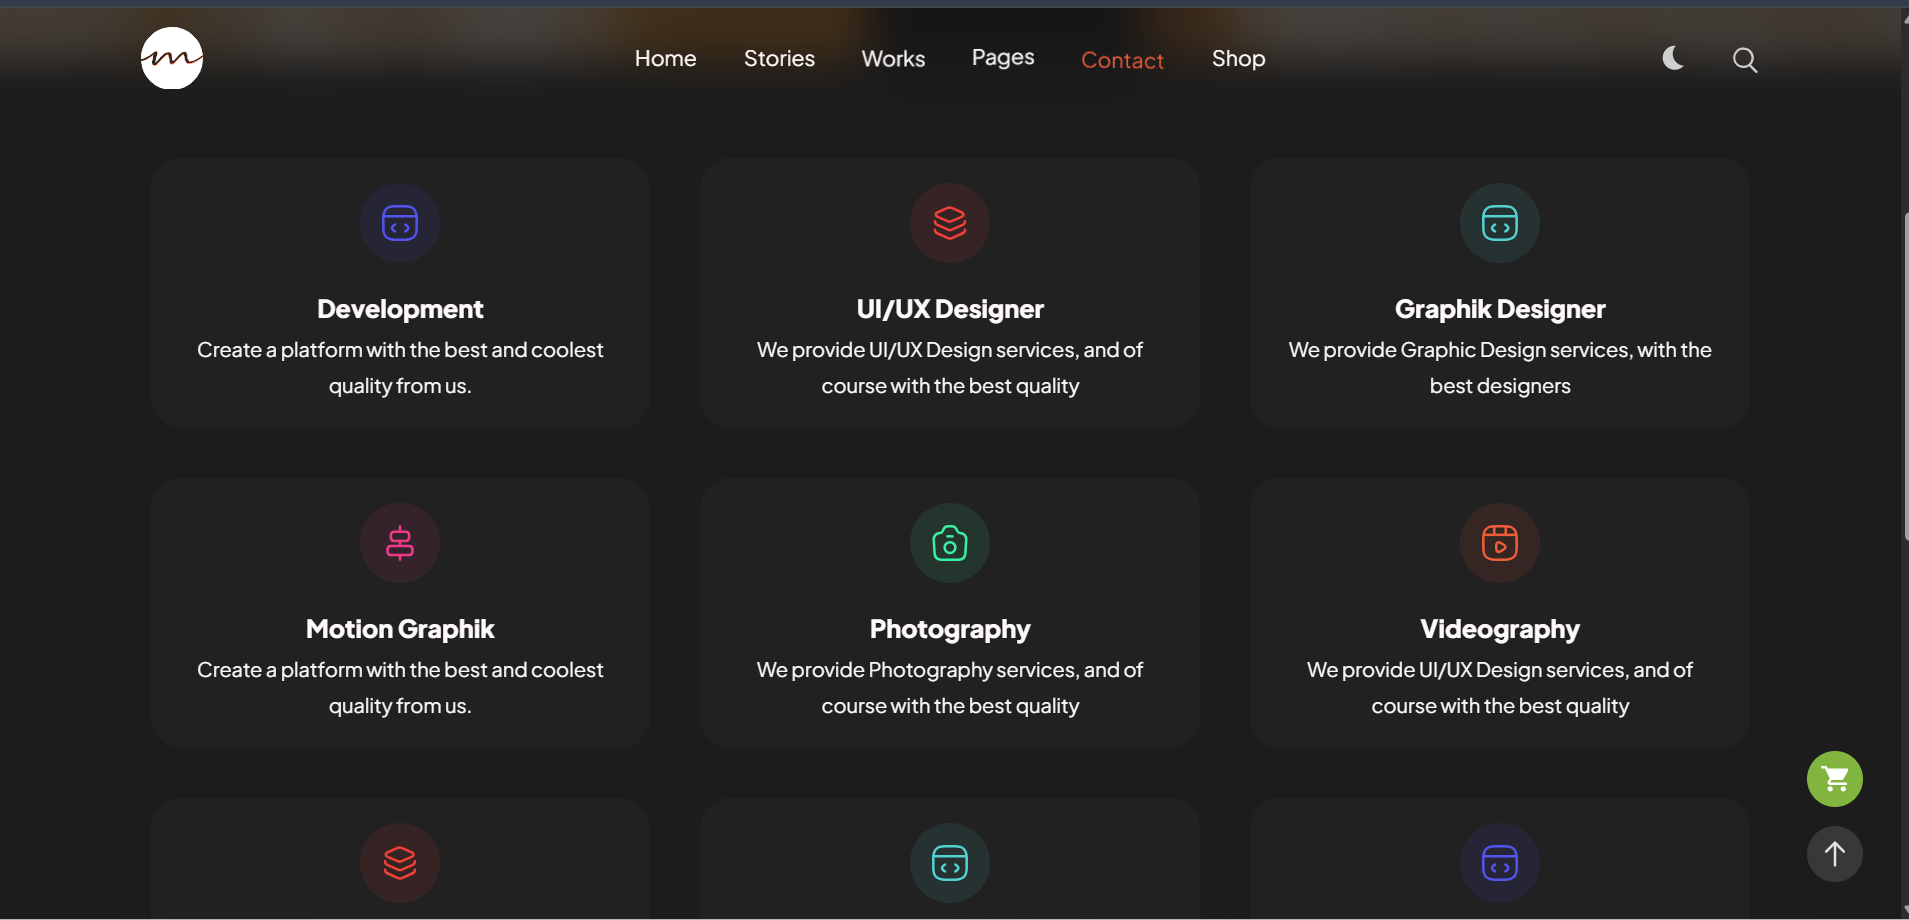Open the green shopping cart button
The image size is (1909, 920).
[x=1834, y=779]
